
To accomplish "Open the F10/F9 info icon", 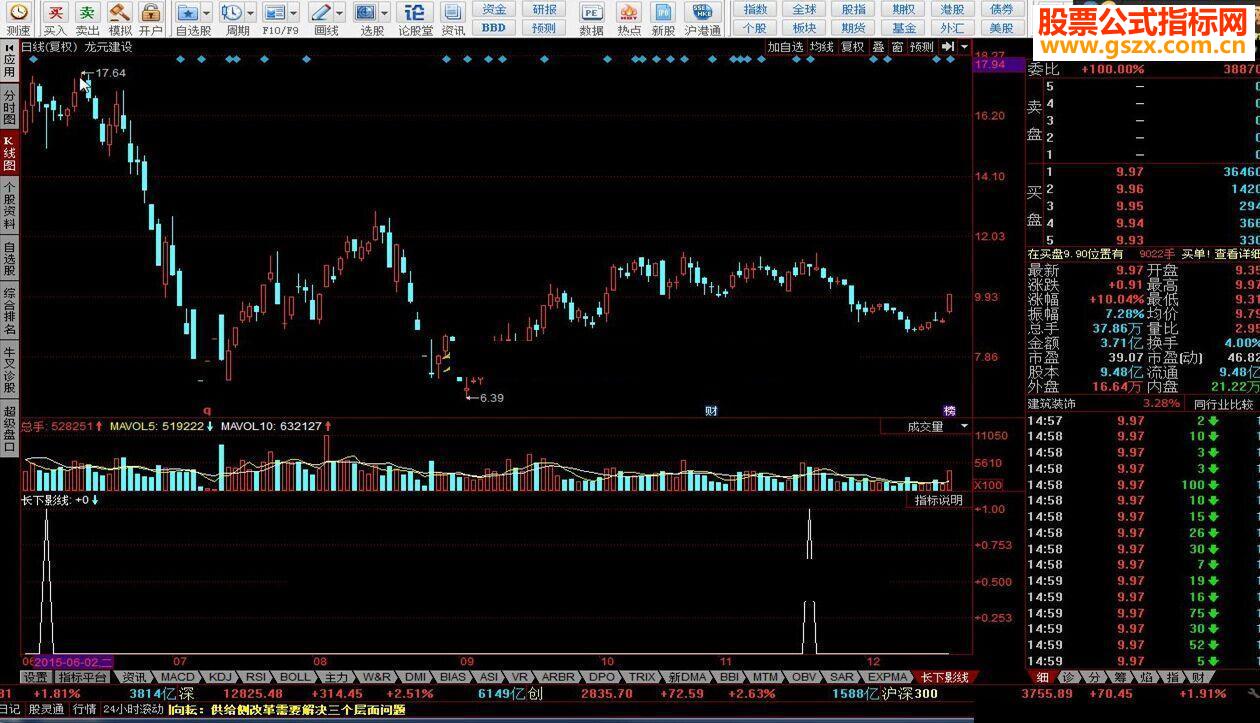I will click(274, 13).
